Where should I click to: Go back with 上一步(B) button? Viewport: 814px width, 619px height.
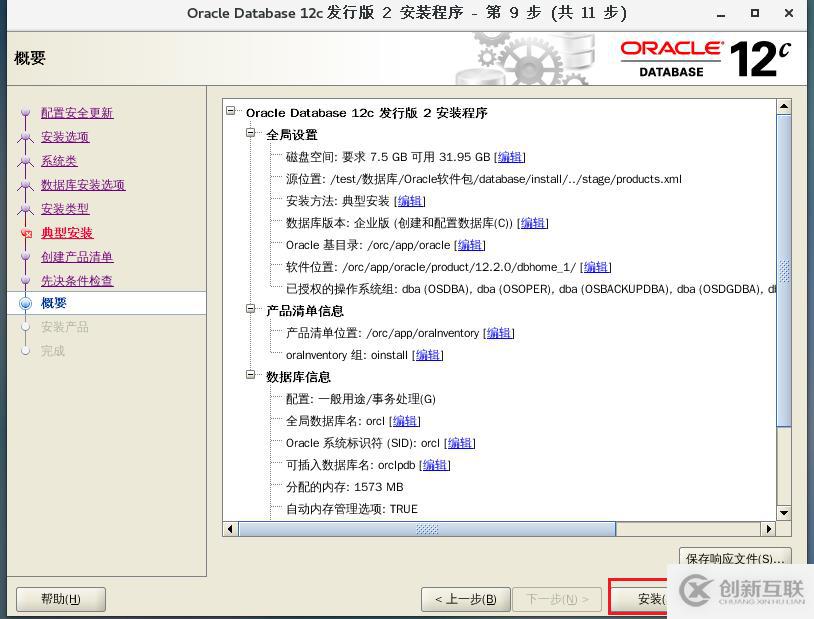pyautogui.click(x=466, y=599)
